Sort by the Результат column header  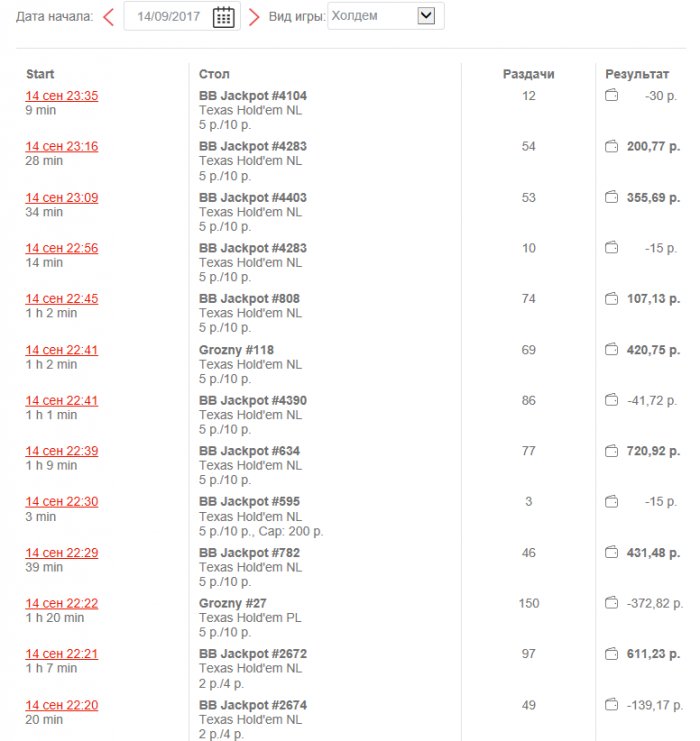click(x=638, y=74)
